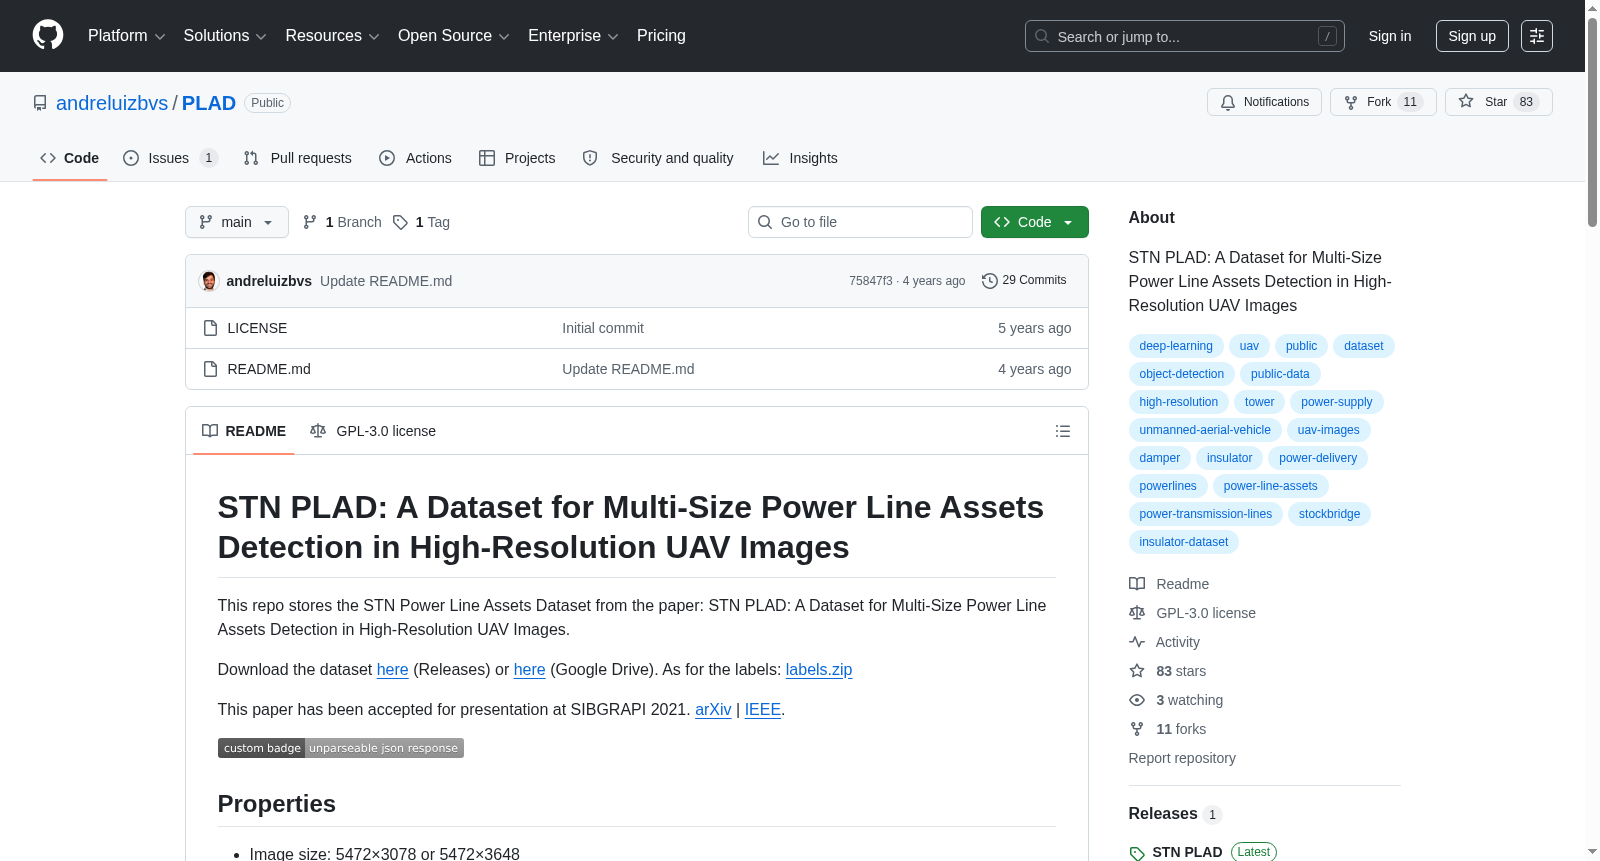The height and width of the screenshot is (861, 1600).
Task: Click the stars icon in About sidebar
Action: tap(1137, 671)
